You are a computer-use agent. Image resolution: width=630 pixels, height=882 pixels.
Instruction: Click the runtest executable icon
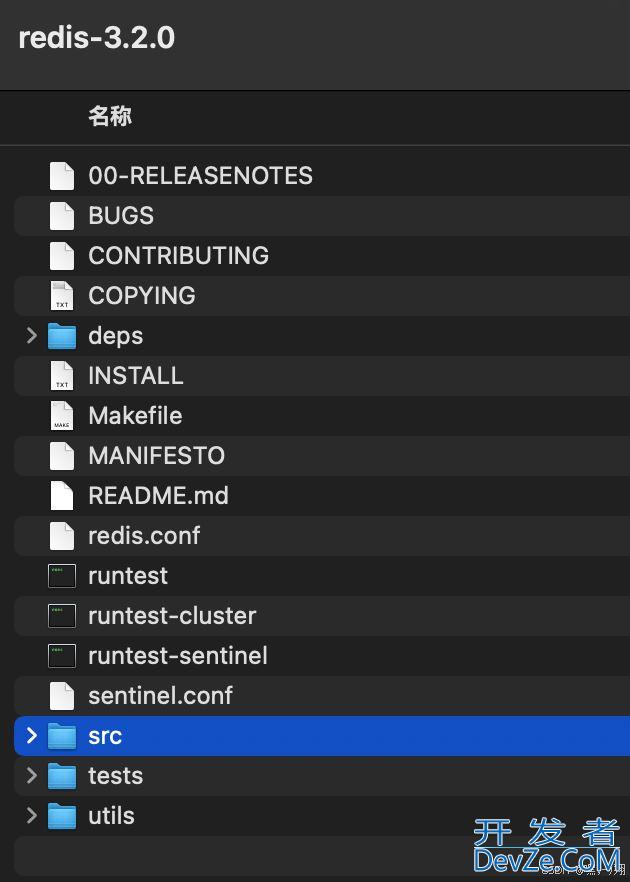click(x=62, y=576)
